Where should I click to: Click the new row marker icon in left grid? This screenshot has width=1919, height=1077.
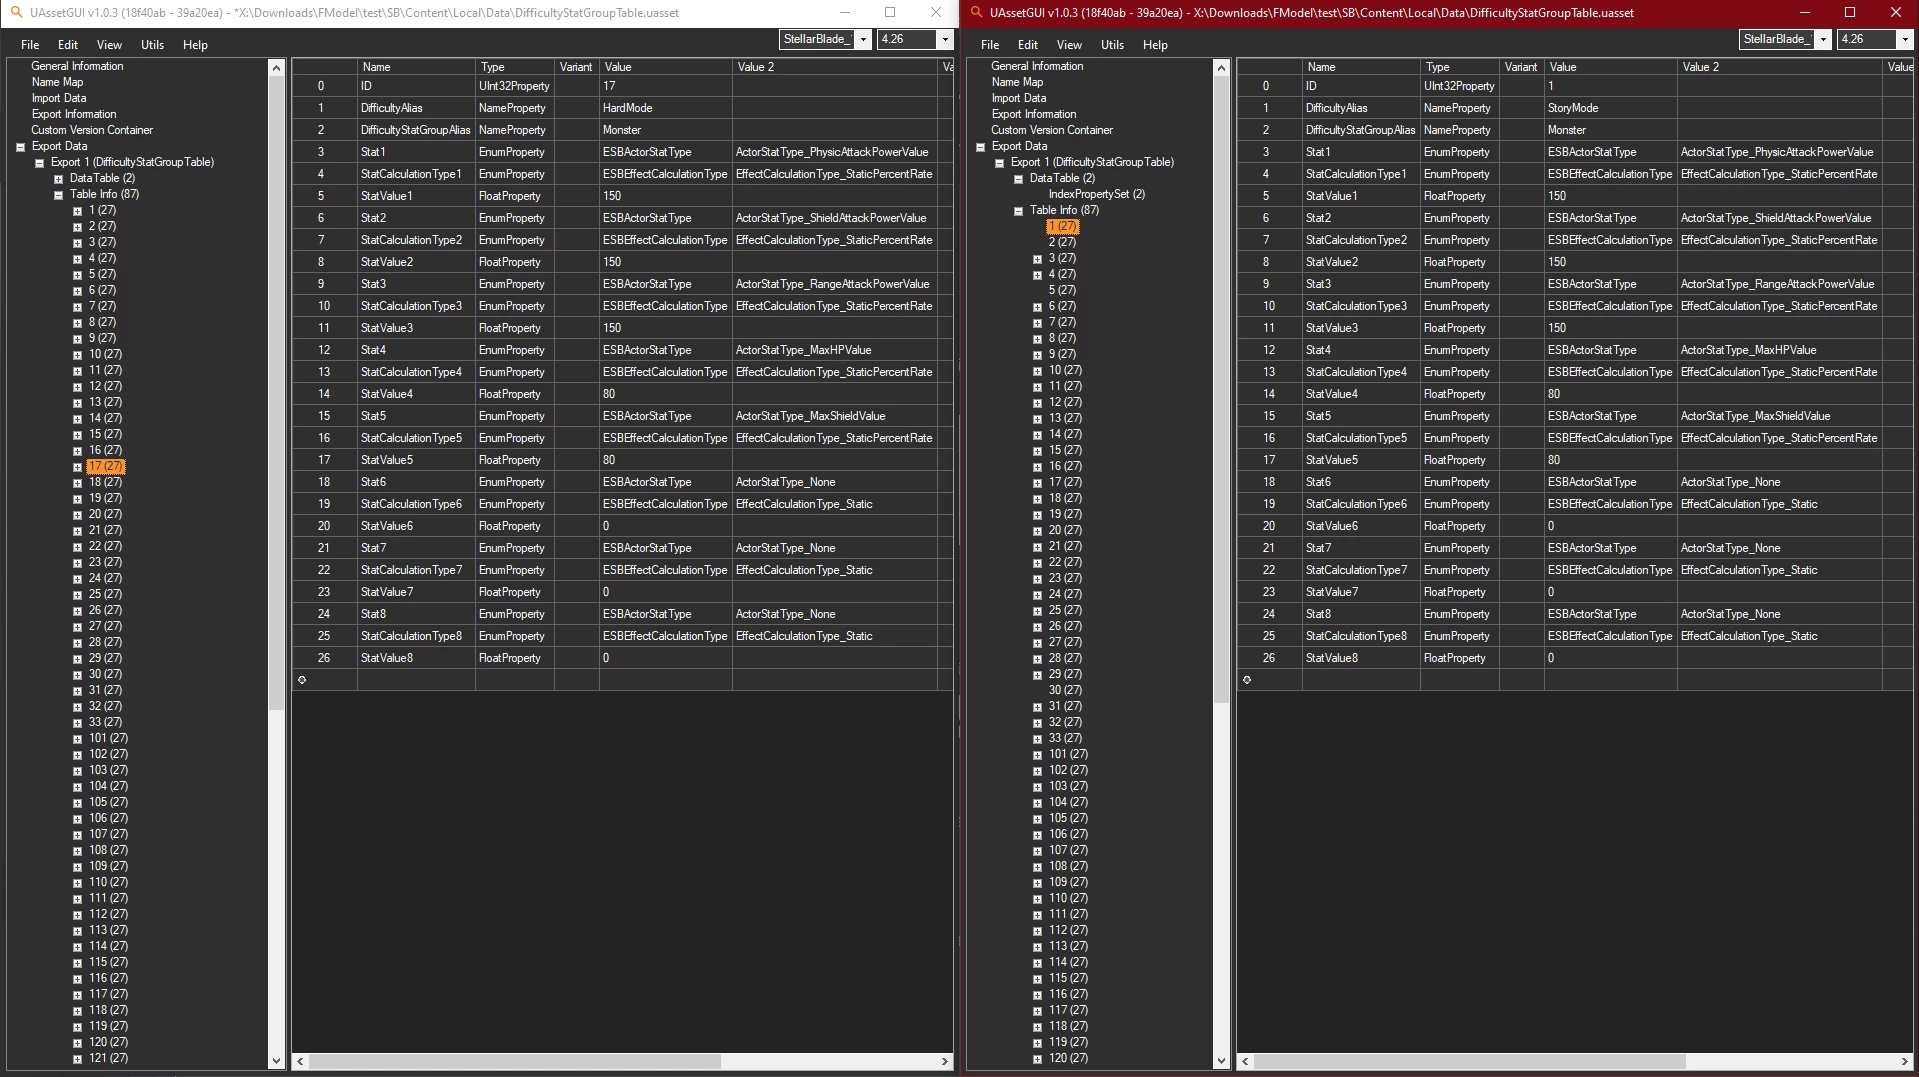302,680
